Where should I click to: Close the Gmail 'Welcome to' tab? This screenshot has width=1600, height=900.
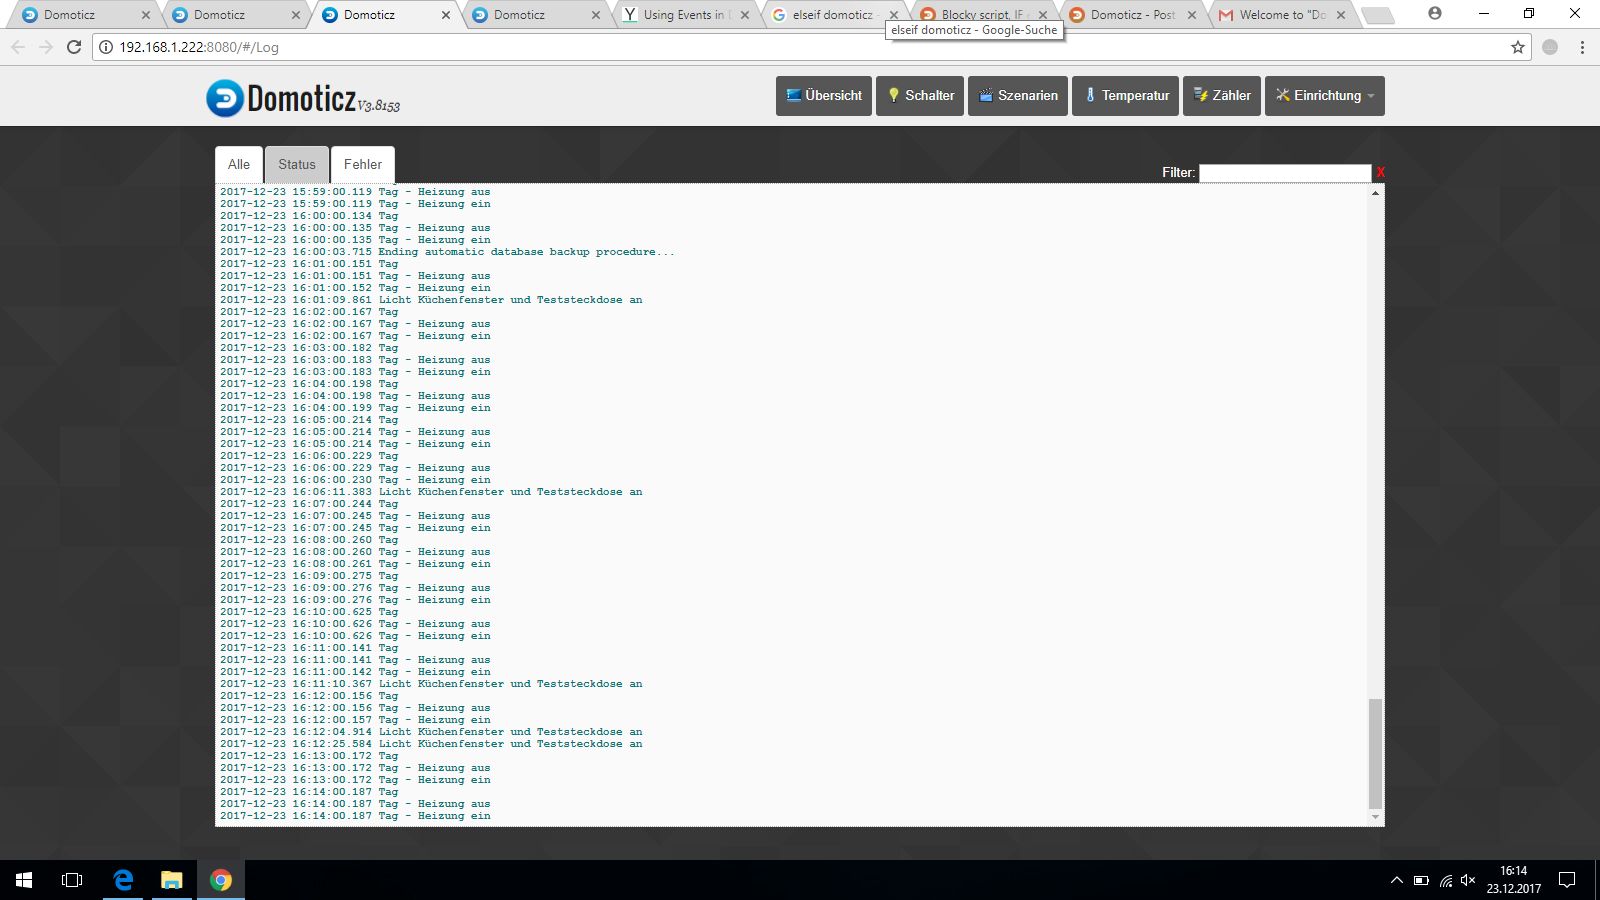pos(1341,15)
